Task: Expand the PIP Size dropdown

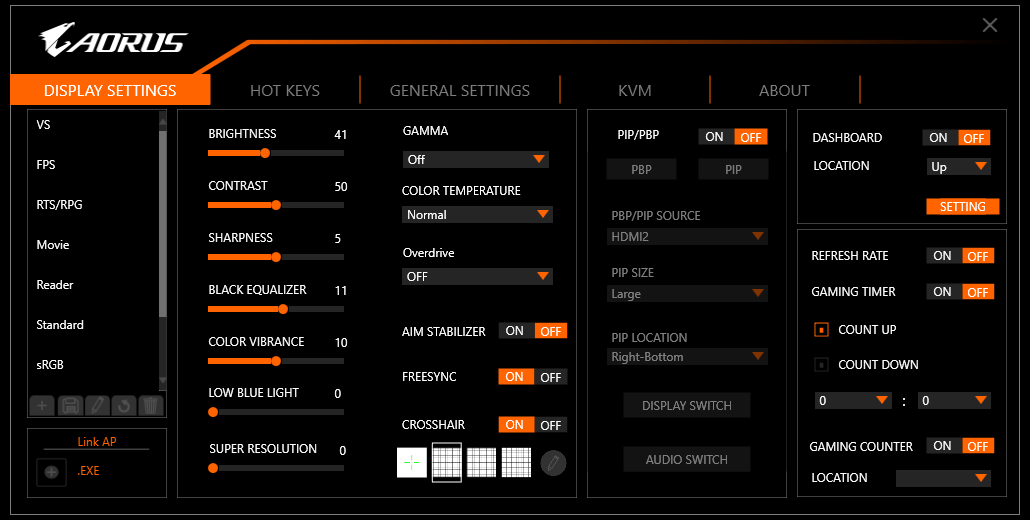Action: (x=687, y=293)
